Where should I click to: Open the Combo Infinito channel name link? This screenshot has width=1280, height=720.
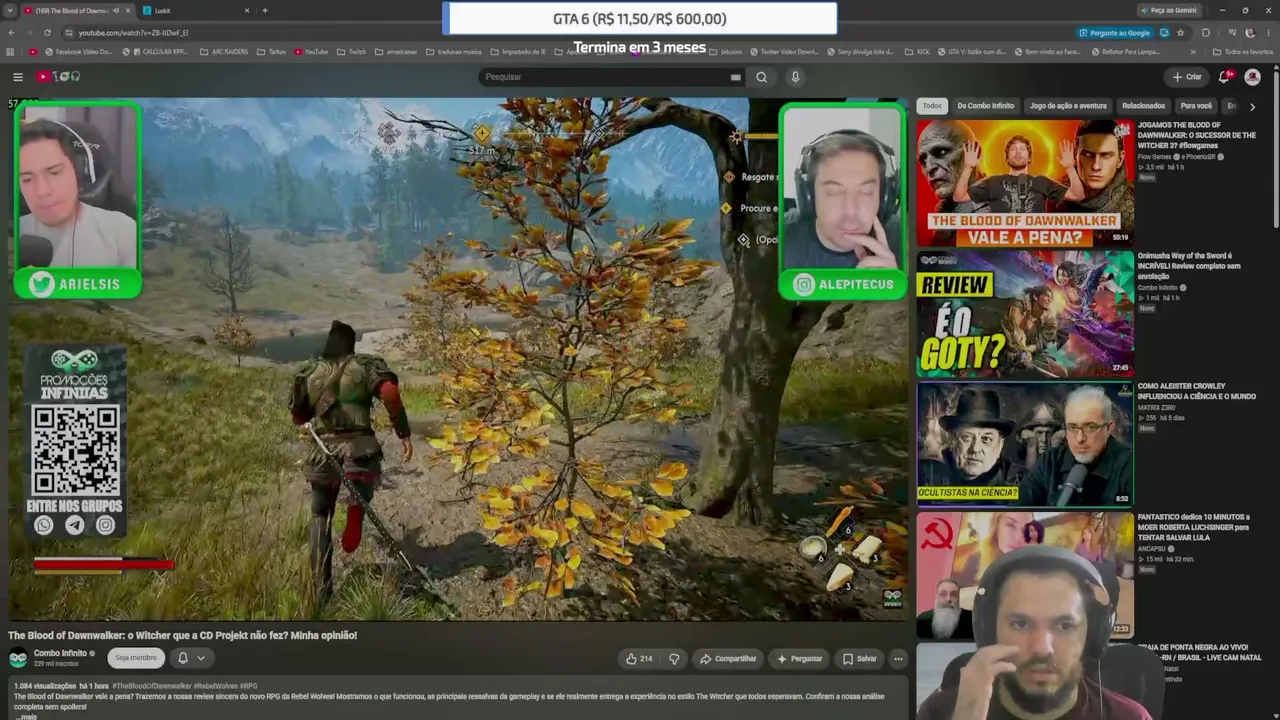coord(60,653)
